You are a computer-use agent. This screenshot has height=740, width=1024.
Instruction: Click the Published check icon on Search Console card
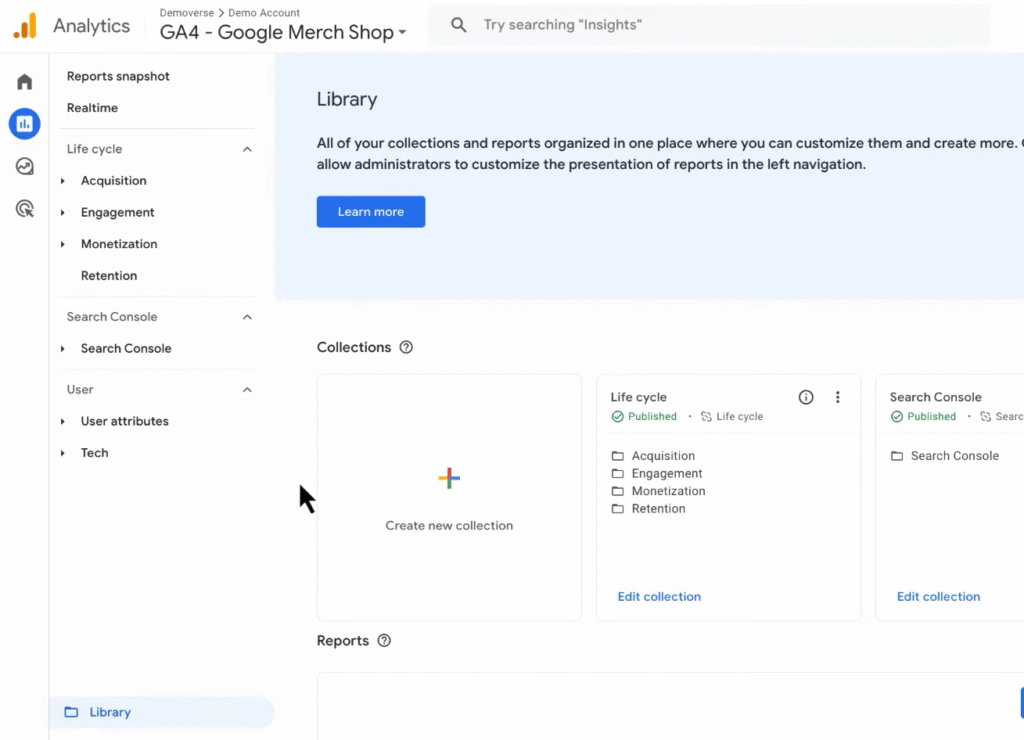[x=897, y=417]
